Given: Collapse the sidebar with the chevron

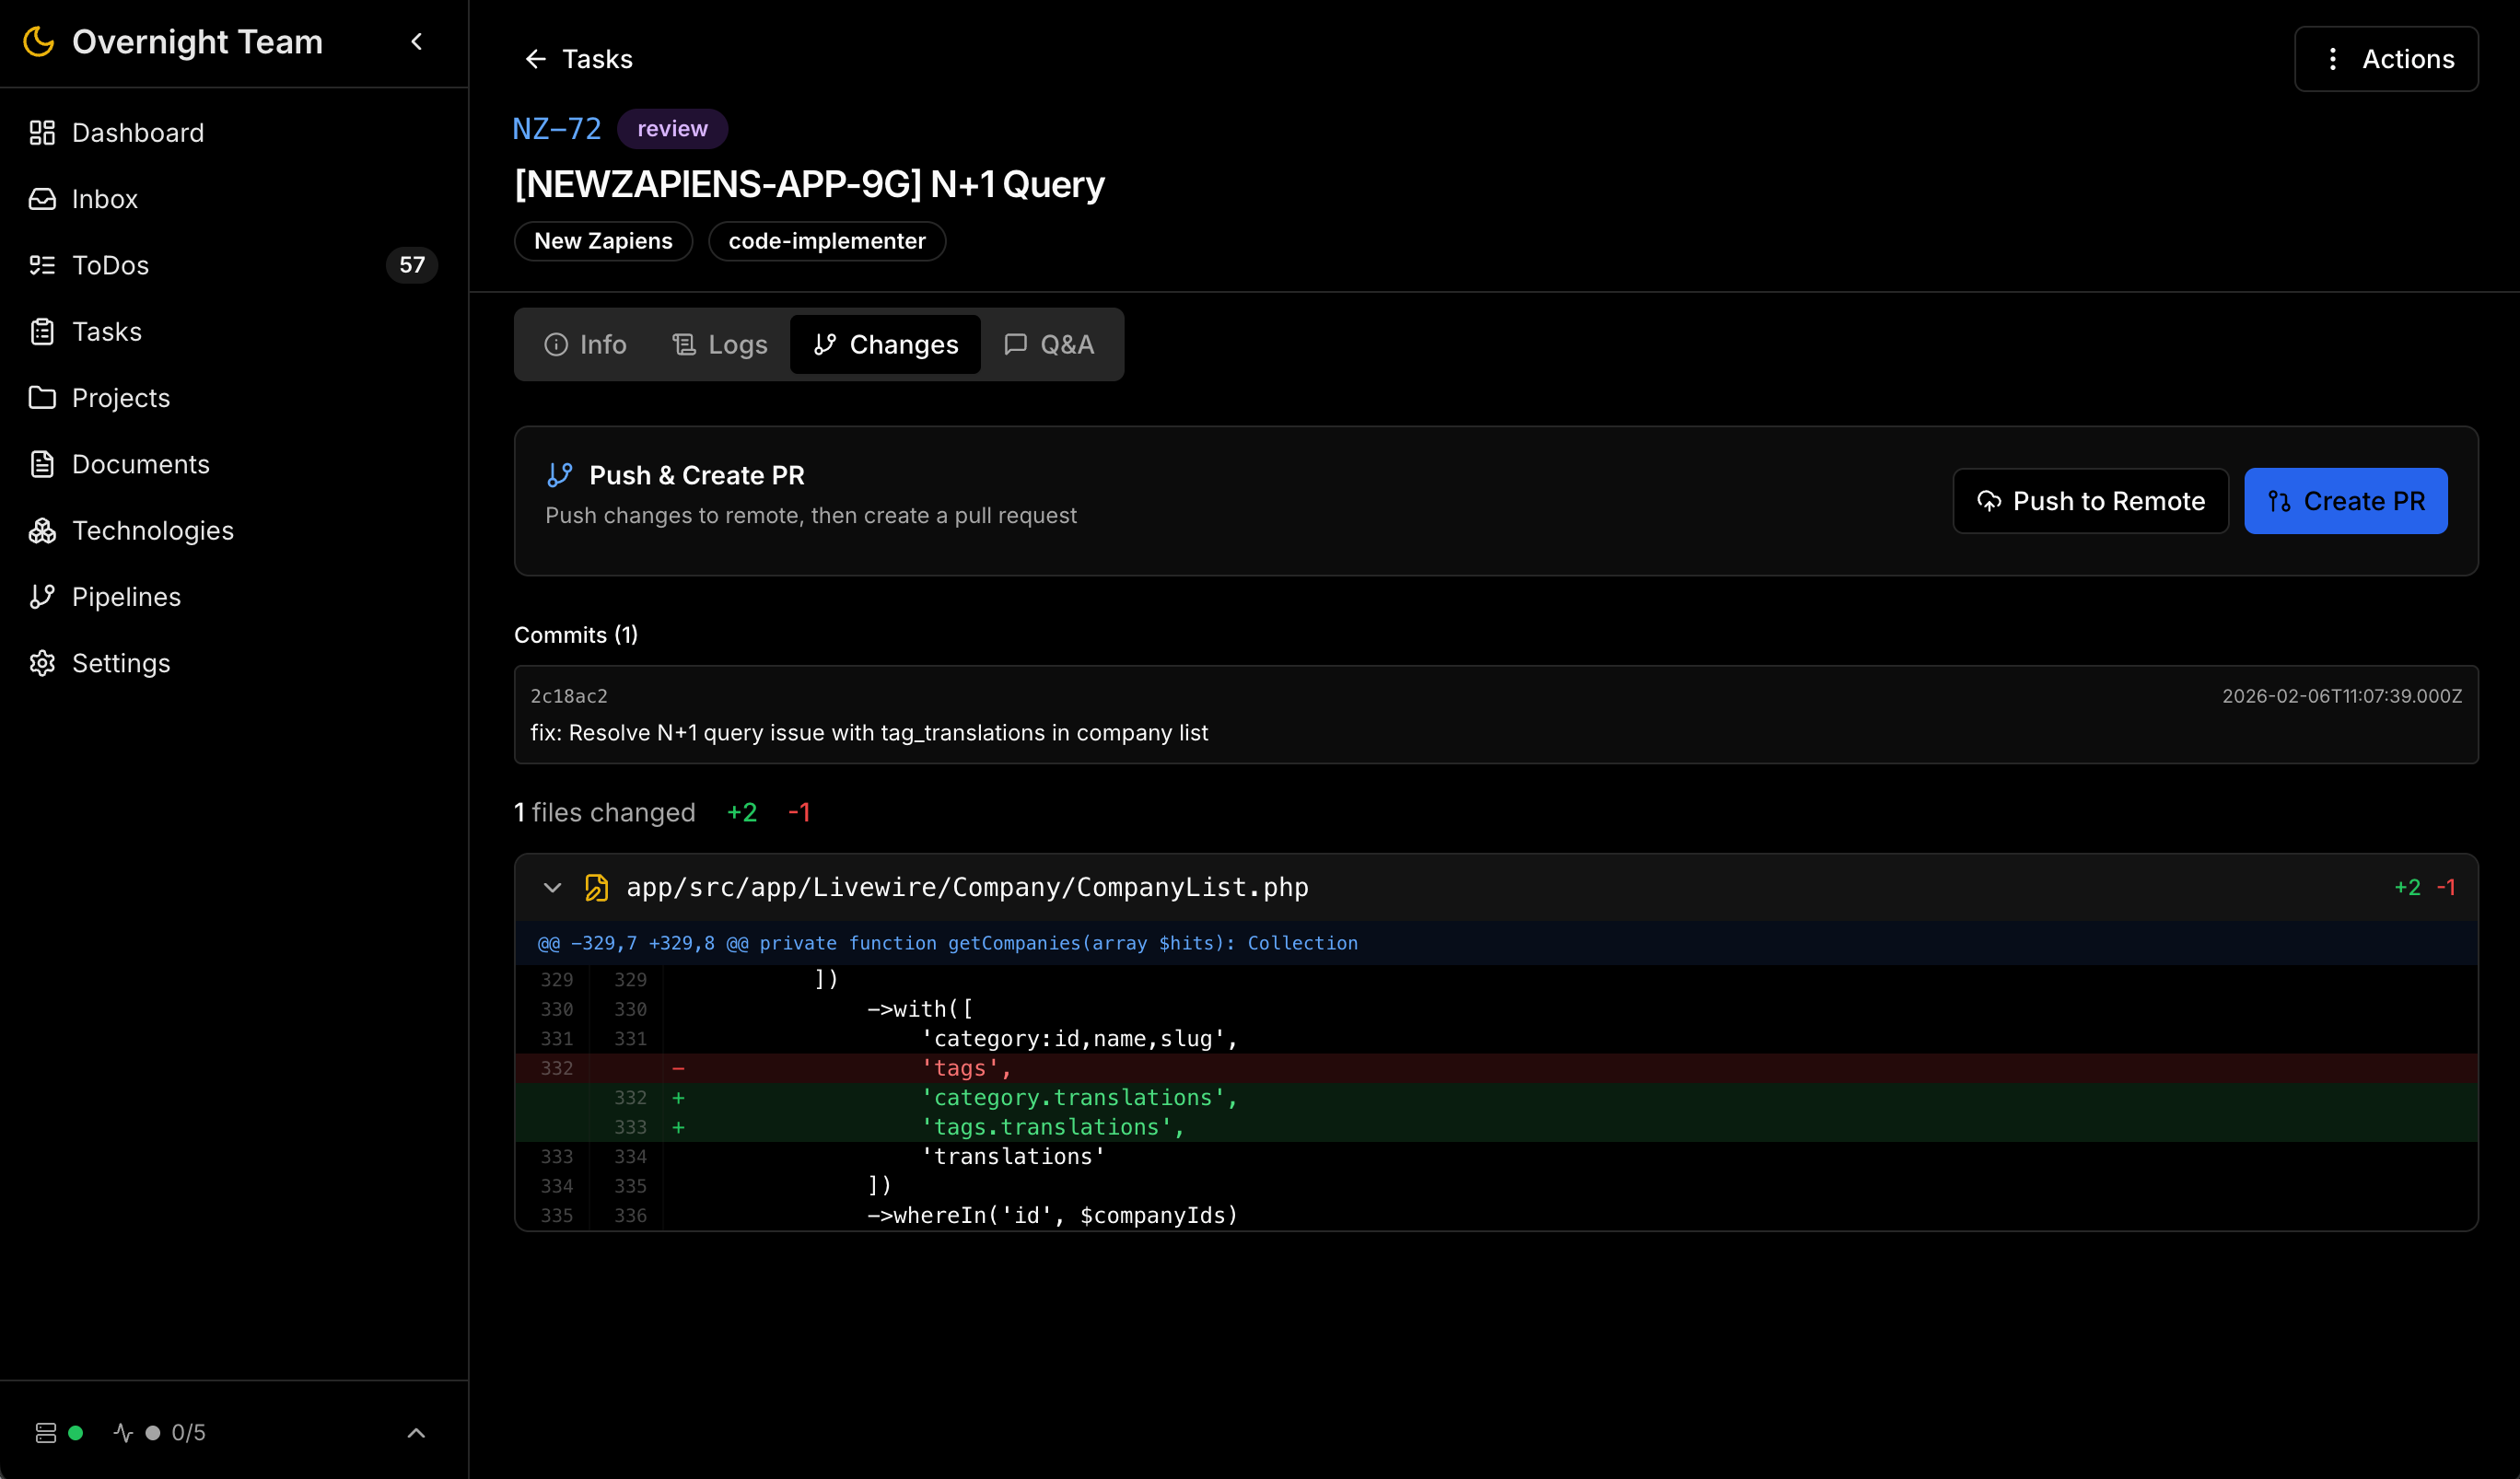Looking at the screenshot, I should point(417,42).
